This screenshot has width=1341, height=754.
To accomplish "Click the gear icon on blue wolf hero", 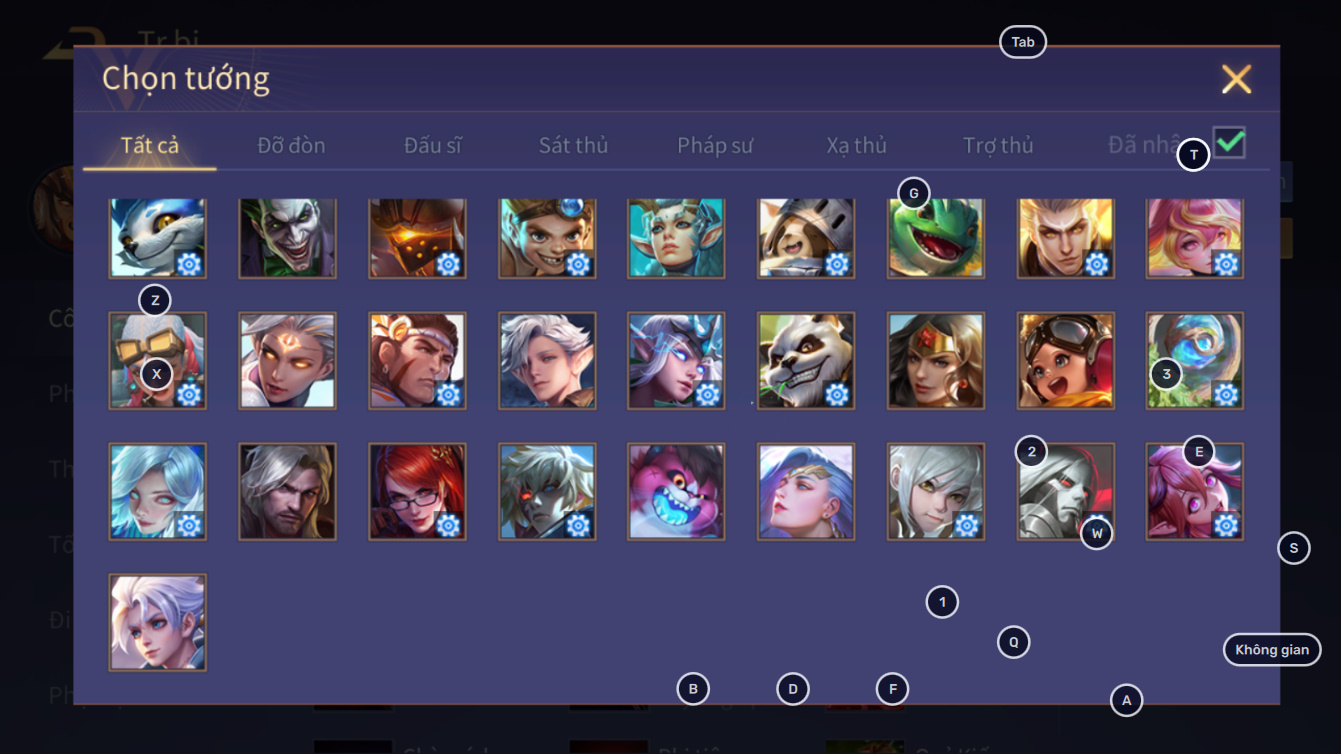I will (x=189, y=264).
